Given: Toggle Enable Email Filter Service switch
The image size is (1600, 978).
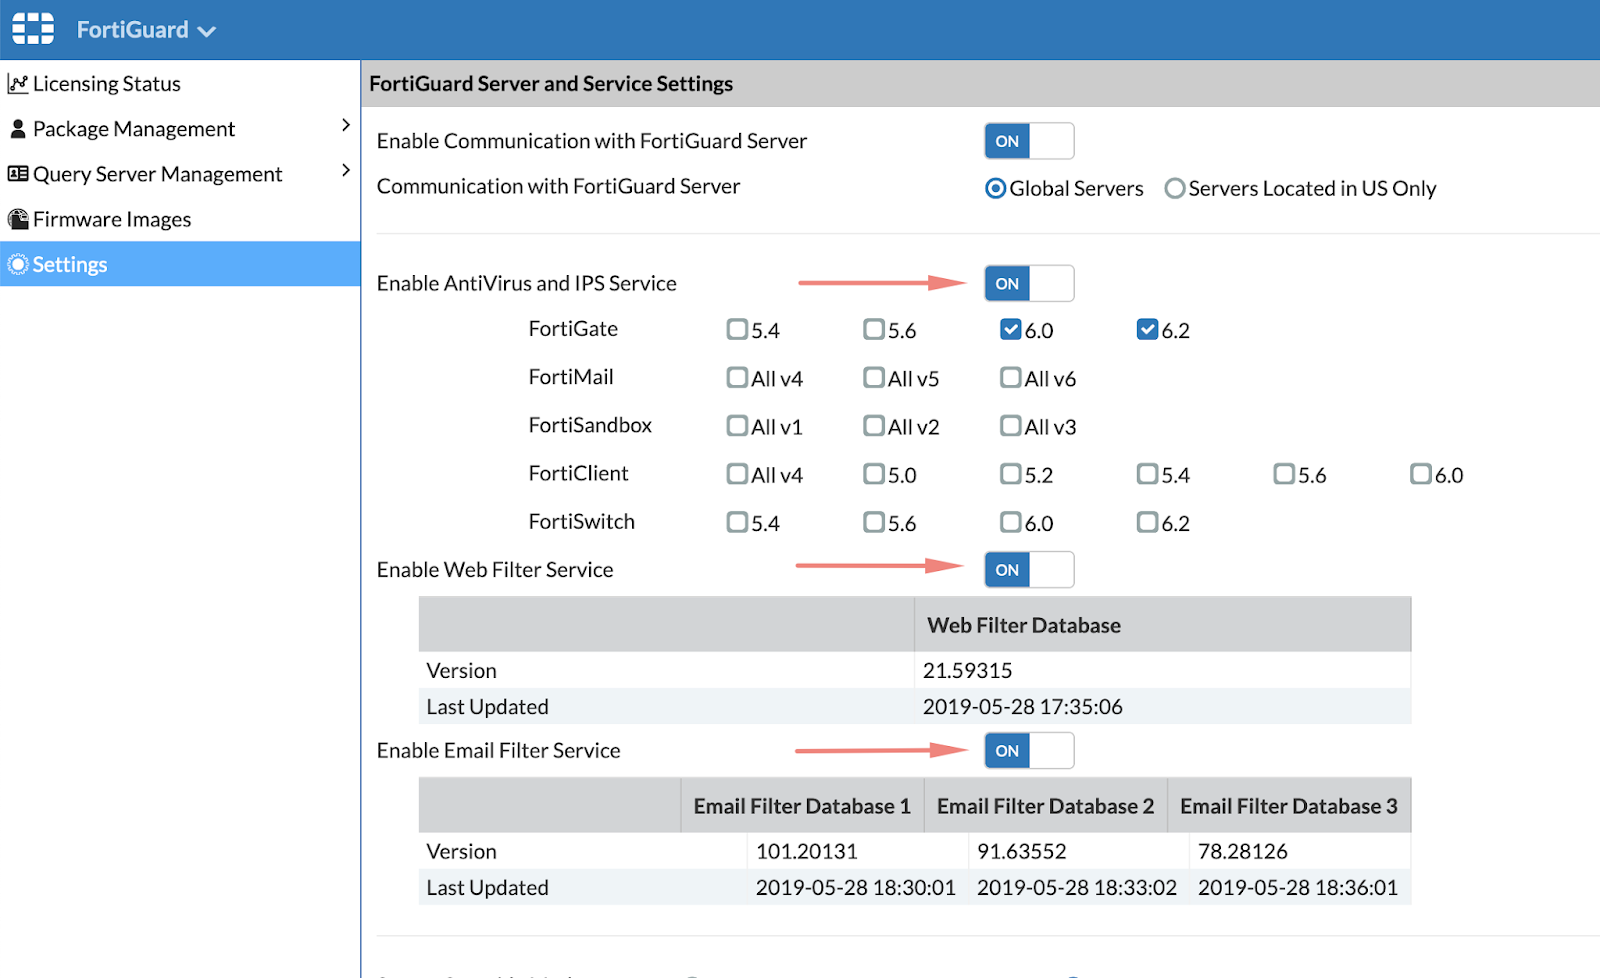Looking at the screenshot, I should click(1029, 751).
